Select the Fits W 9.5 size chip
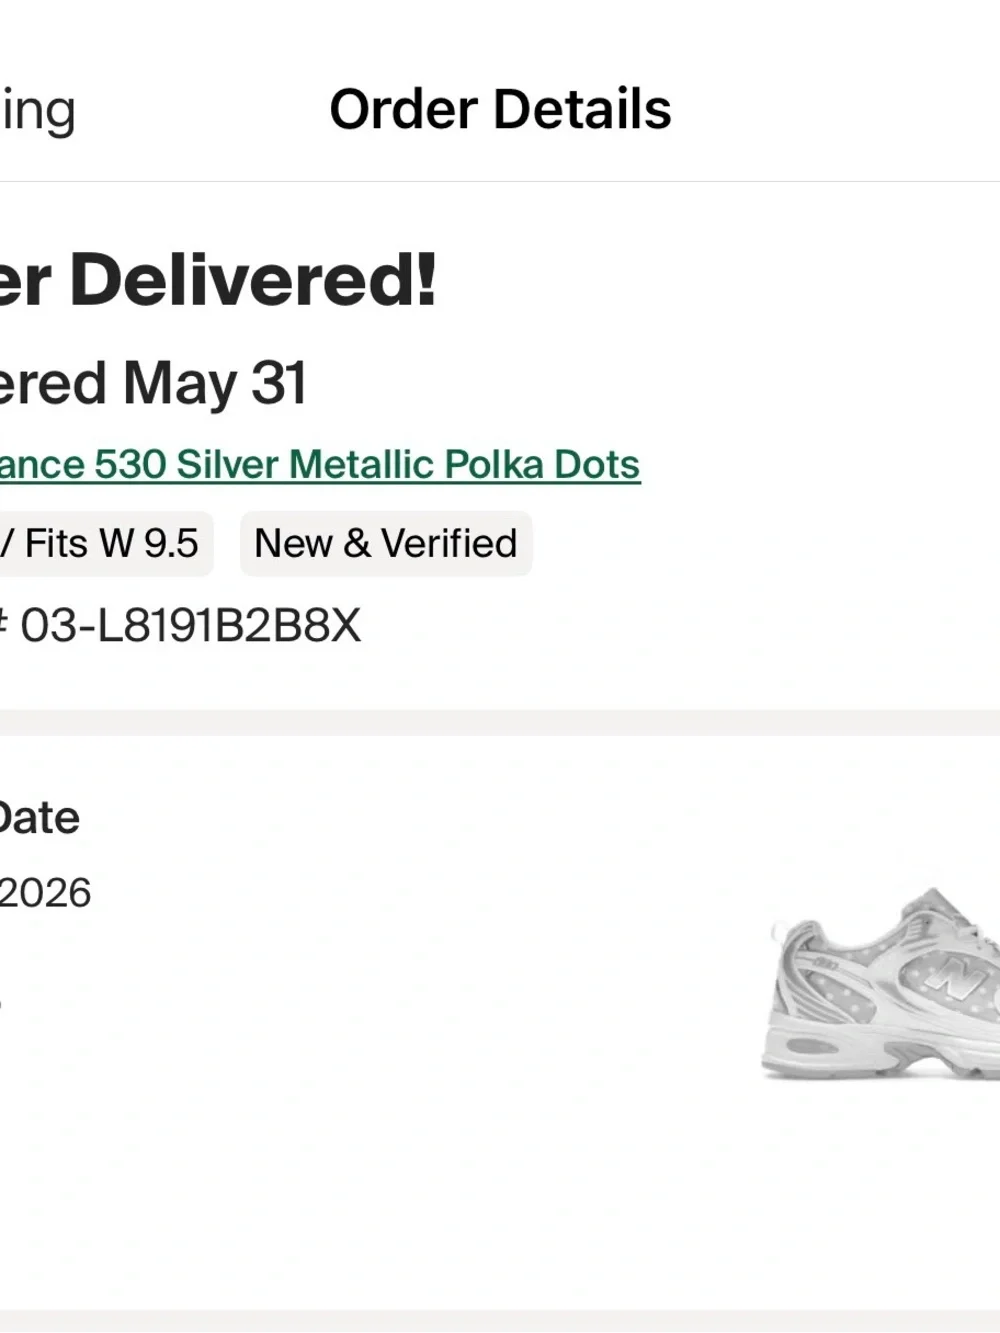The width and height of the screenshot is (1000, 1333). [x=105, y=543]
